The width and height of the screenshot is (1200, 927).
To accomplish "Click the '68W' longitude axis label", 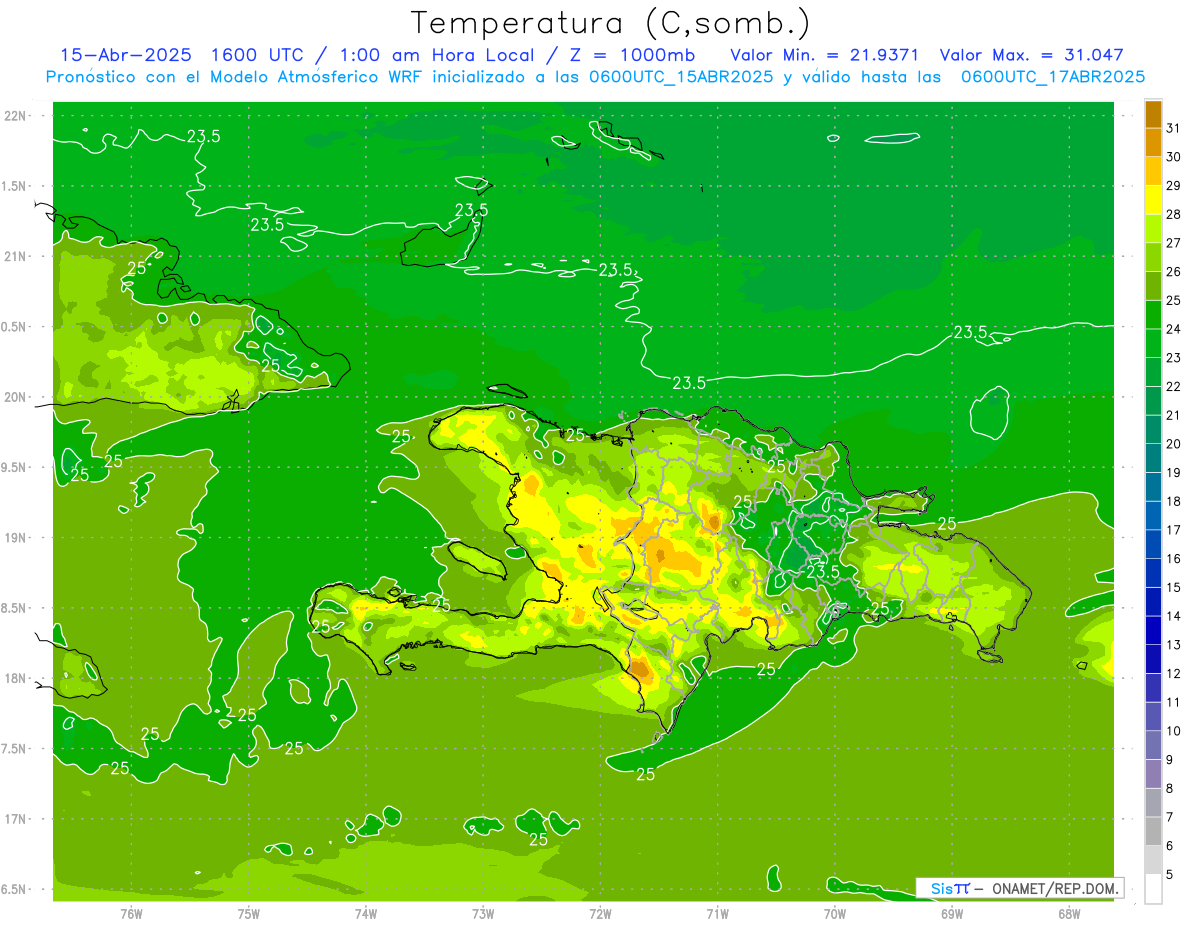I will click(x=1069, y=913).
